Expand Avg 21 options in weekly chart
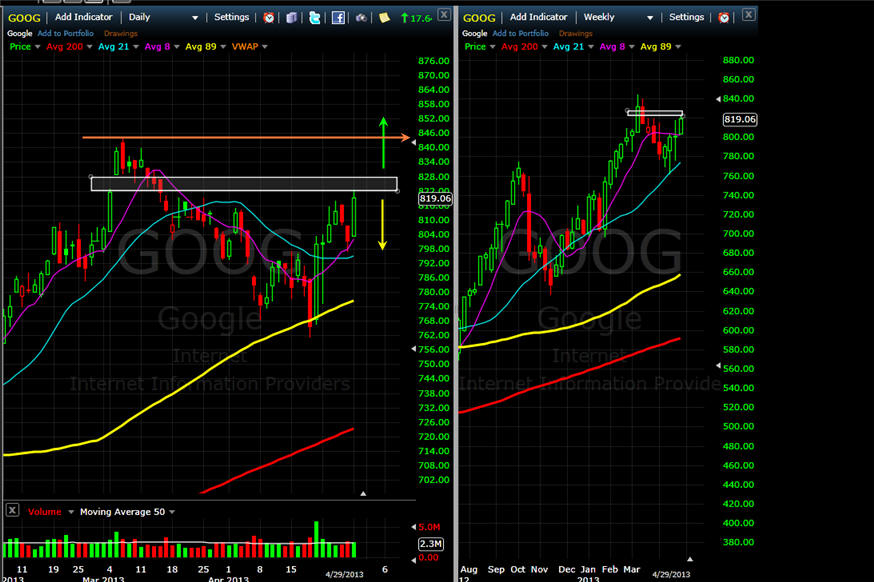This screenshot has height=582, width=874. click(591, 47)
